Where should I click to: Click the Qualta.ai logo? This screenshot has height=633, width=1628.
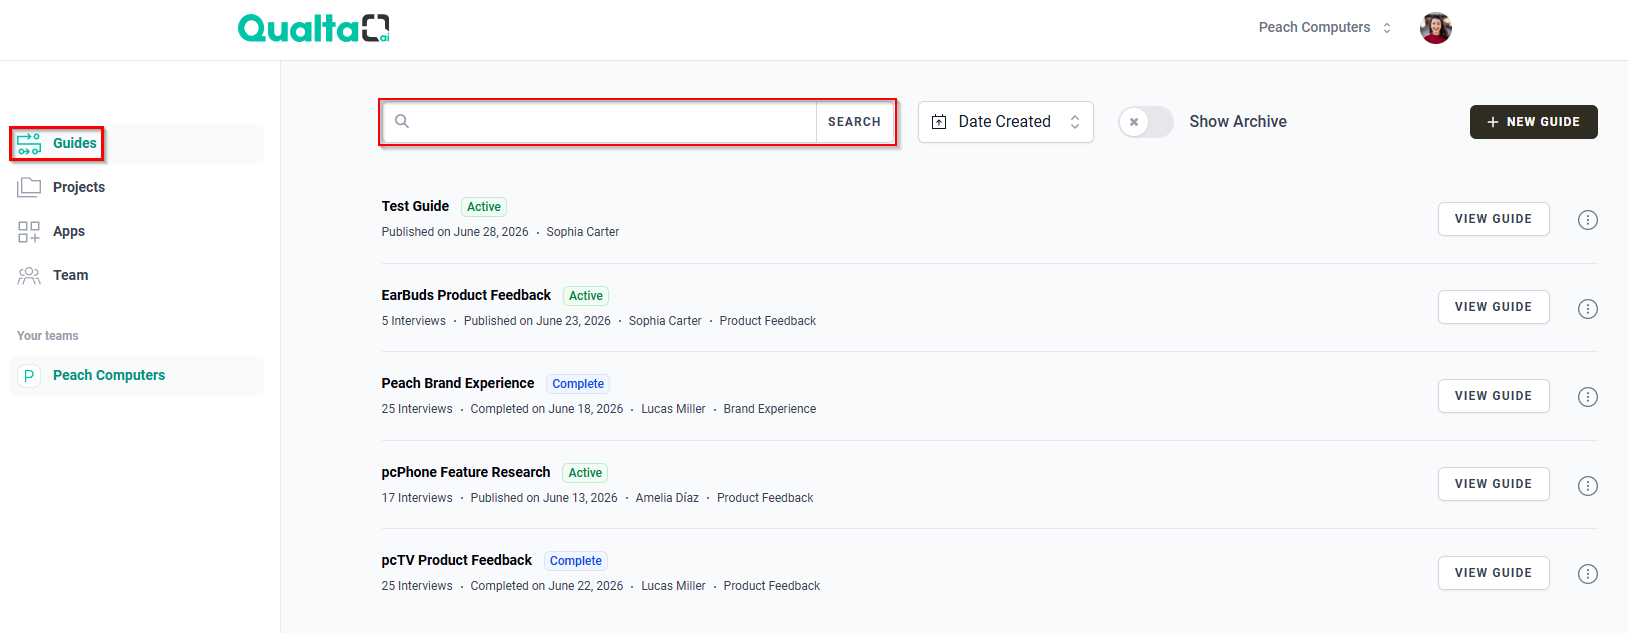[x=314, y=28]
